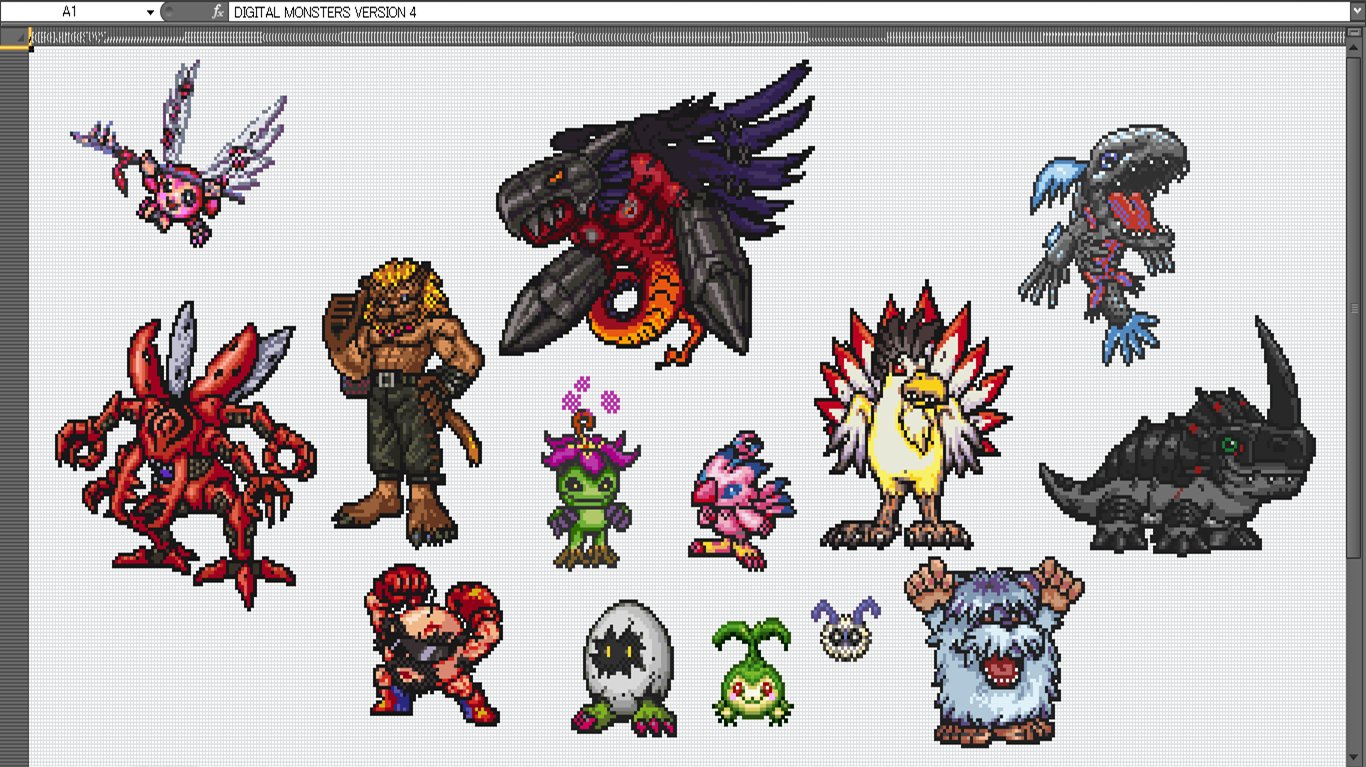Click the Insert Function fx icon
This screenshot has height=767, width=1366.
pyautogui.click(x=218, y=12)
